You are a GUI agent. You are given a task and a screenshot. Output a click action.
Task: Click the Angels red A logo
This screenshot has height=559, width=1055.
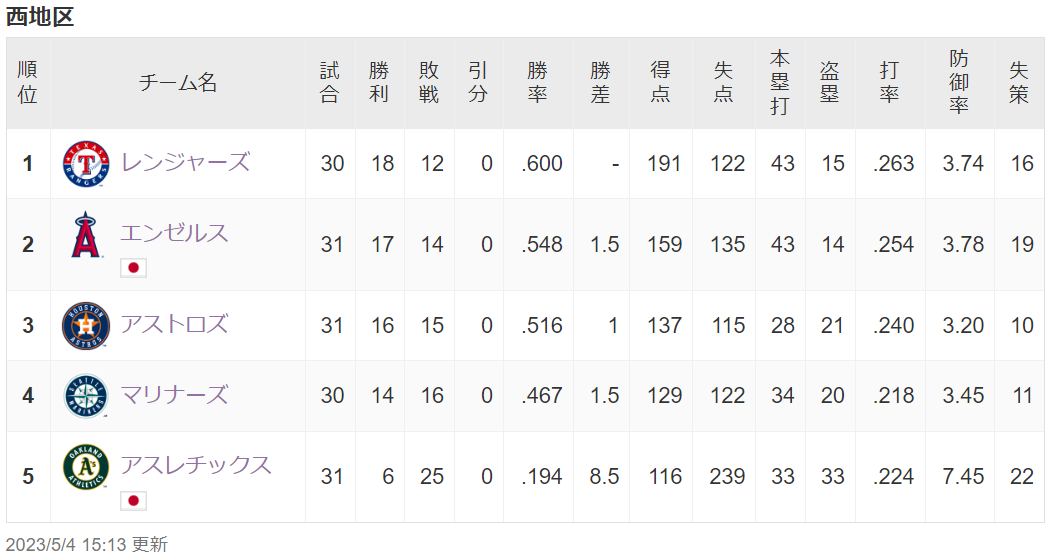coord(86,235)
